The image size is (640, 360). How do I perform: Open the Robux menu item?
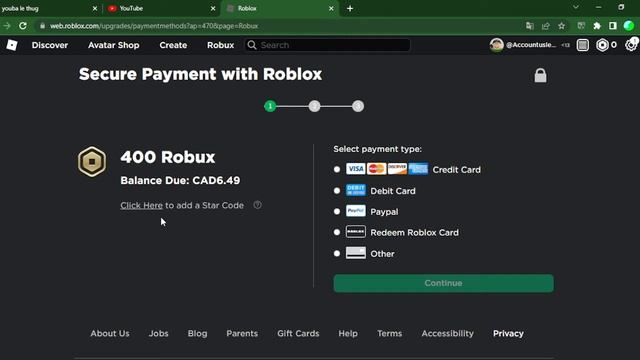(x=220, y=45)
